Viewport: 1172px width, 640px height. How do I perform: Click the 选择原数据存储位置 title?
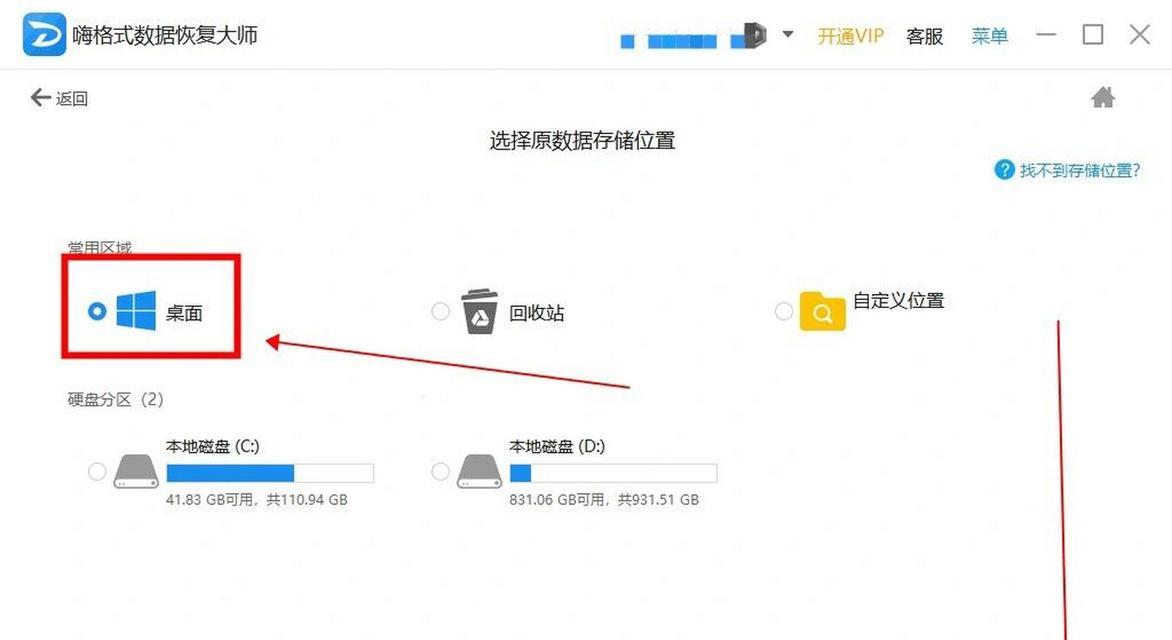(x=582, y=141)
